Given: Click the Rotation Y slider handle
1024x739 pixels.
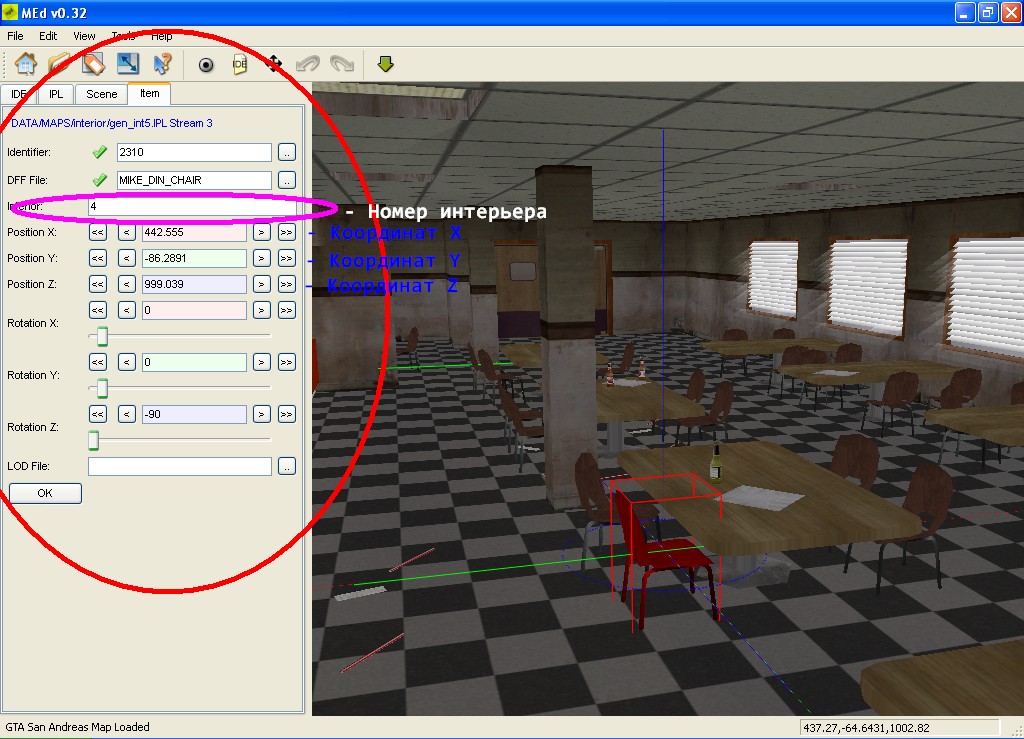Looking at the screenshot, I should (x=103, y=388).
